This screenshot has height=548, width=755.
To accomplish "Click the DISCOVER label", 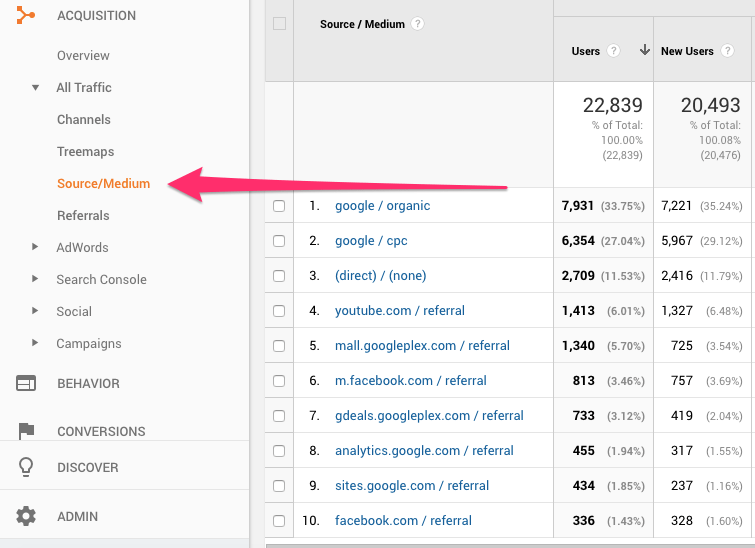I will tap(88, 467).
